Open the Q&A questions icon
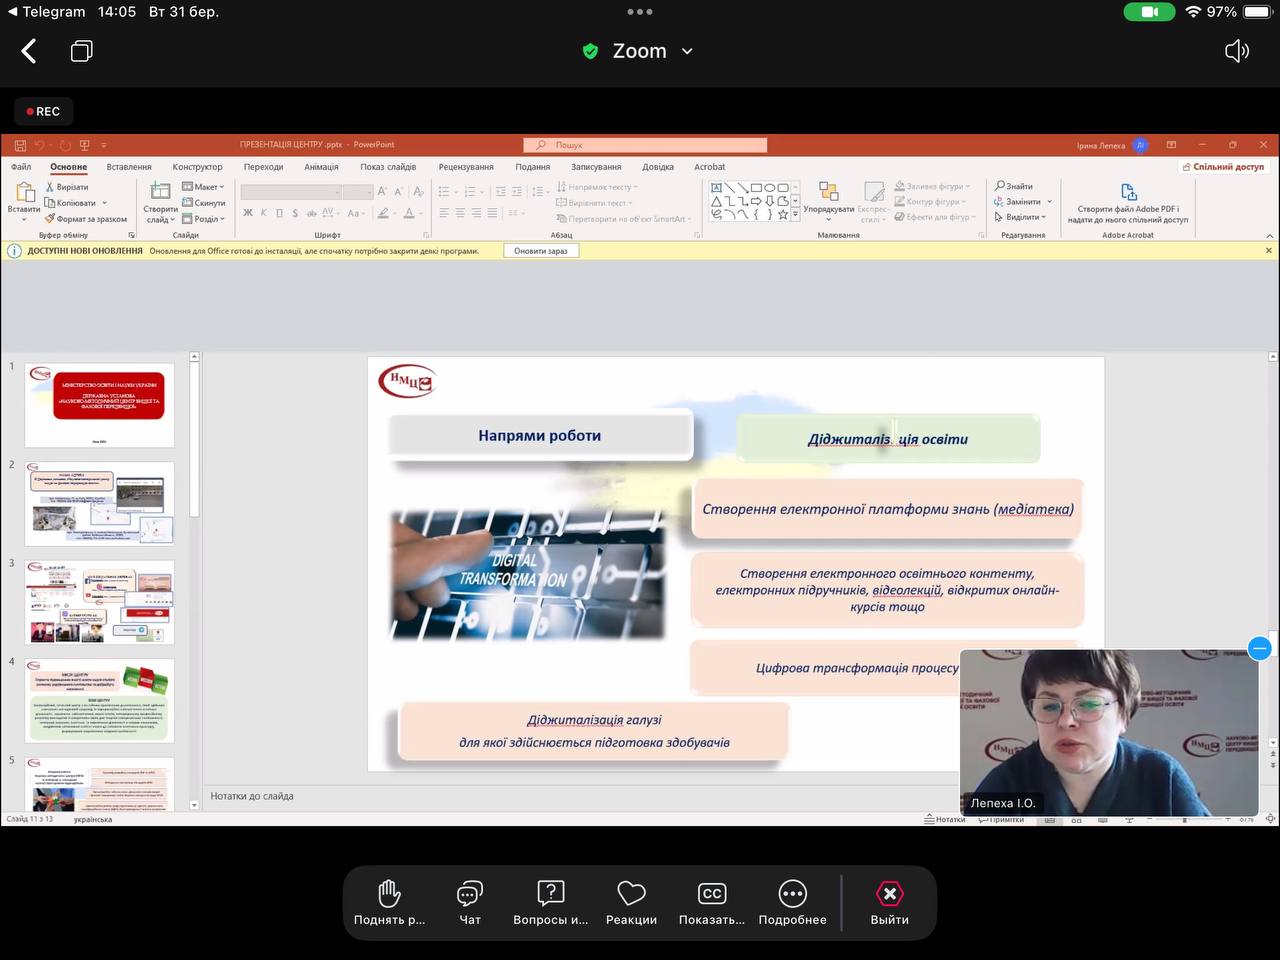 (x=550, y=894)
